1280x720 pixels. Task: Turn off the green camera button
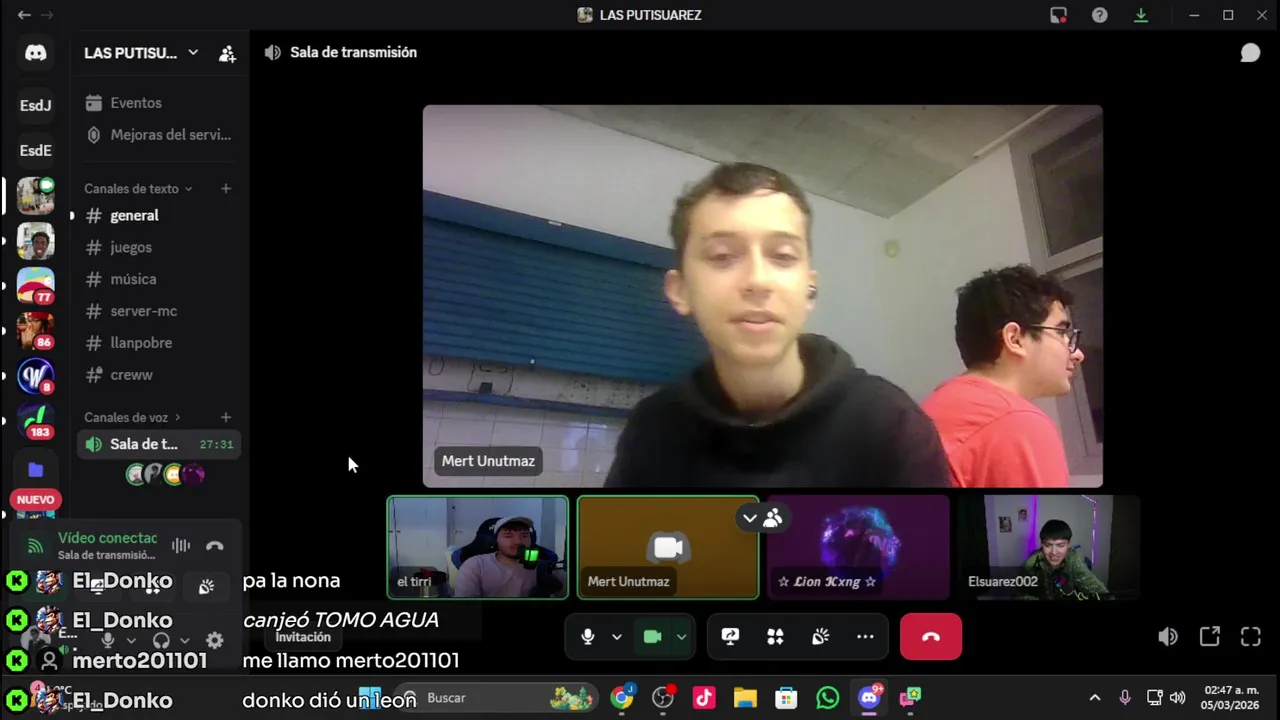(652, 637)
